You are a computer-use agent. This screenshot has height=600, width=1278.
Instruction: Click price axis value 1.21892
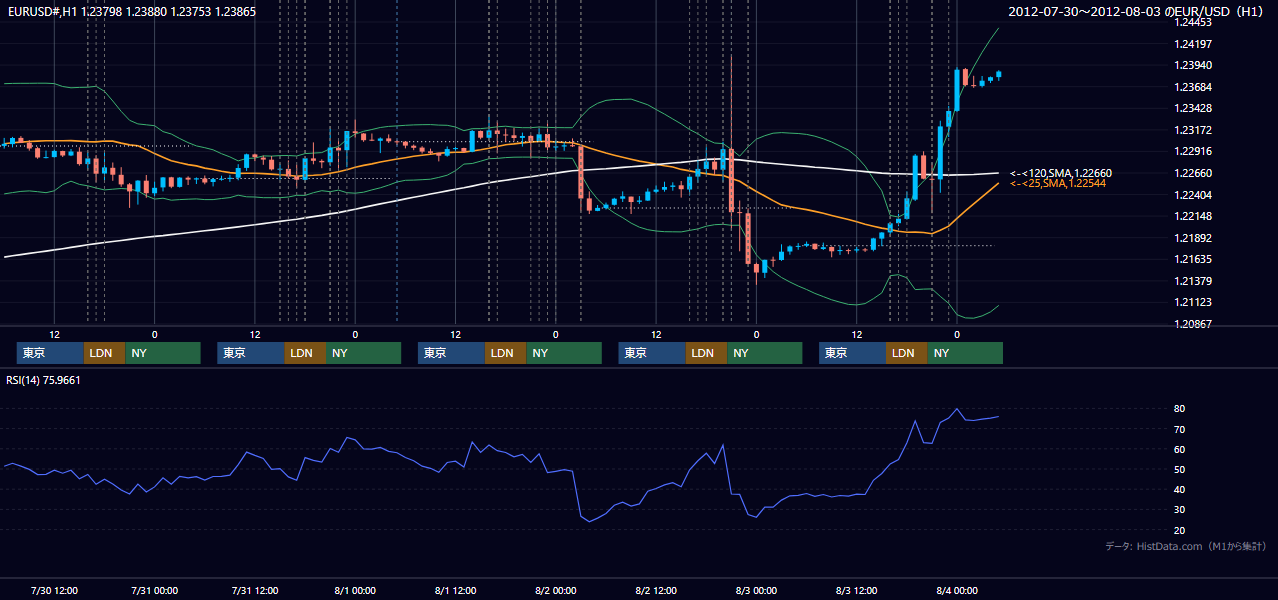tap(1193, 238)
